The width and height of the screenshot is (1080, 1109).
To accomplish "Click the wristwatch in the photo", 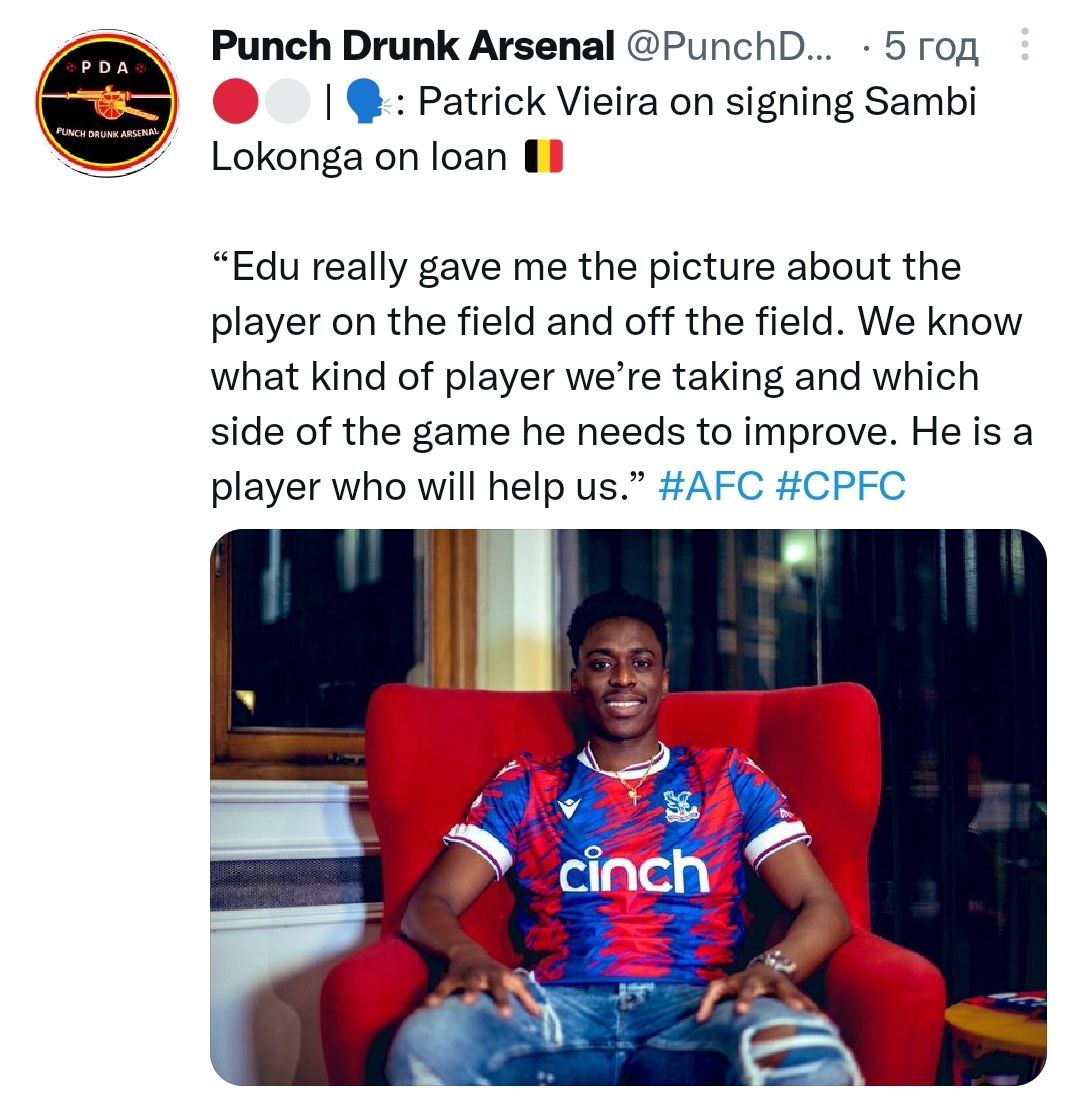I will 772,963.
